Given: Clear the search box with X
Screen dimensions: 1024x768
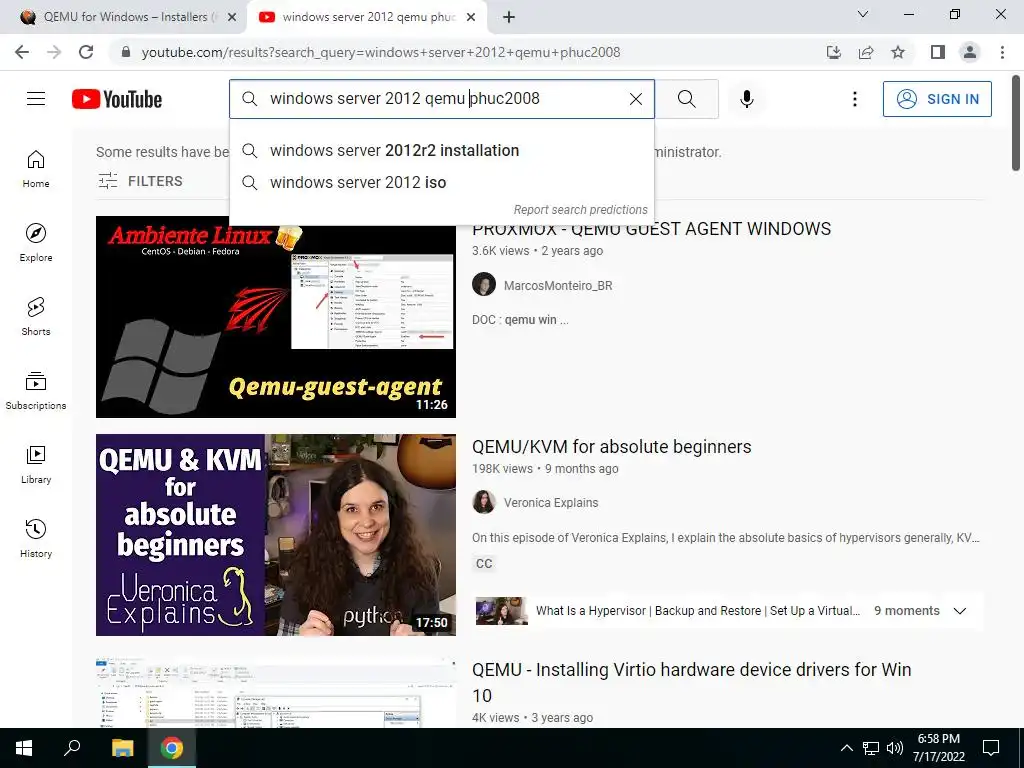Looking at the screenshot, I should click(635, 99).
